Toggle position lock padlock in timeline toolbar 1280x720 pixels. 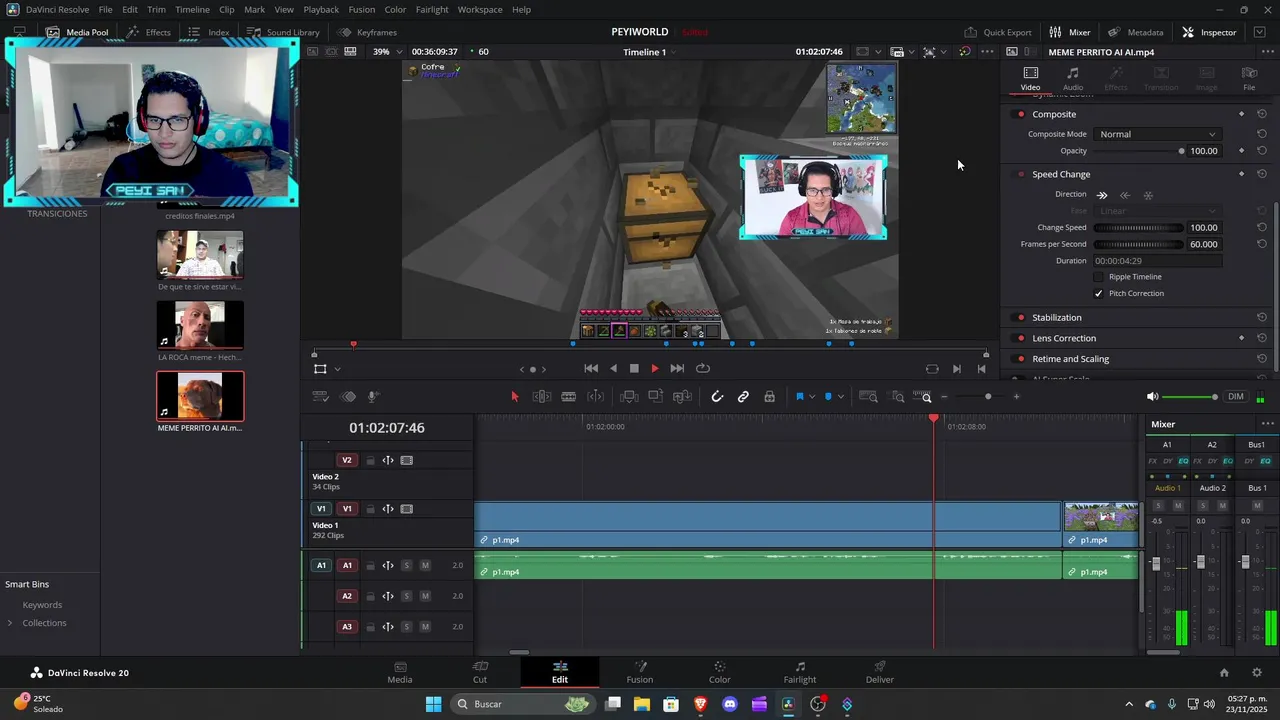coord(769,397)
